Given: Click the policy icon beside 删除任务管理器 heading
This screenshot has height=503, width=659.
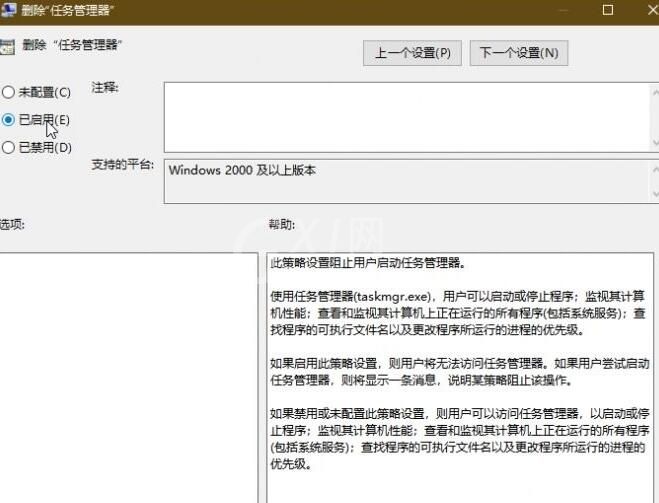Looking at the screenshot, I should tap(7, 47).
